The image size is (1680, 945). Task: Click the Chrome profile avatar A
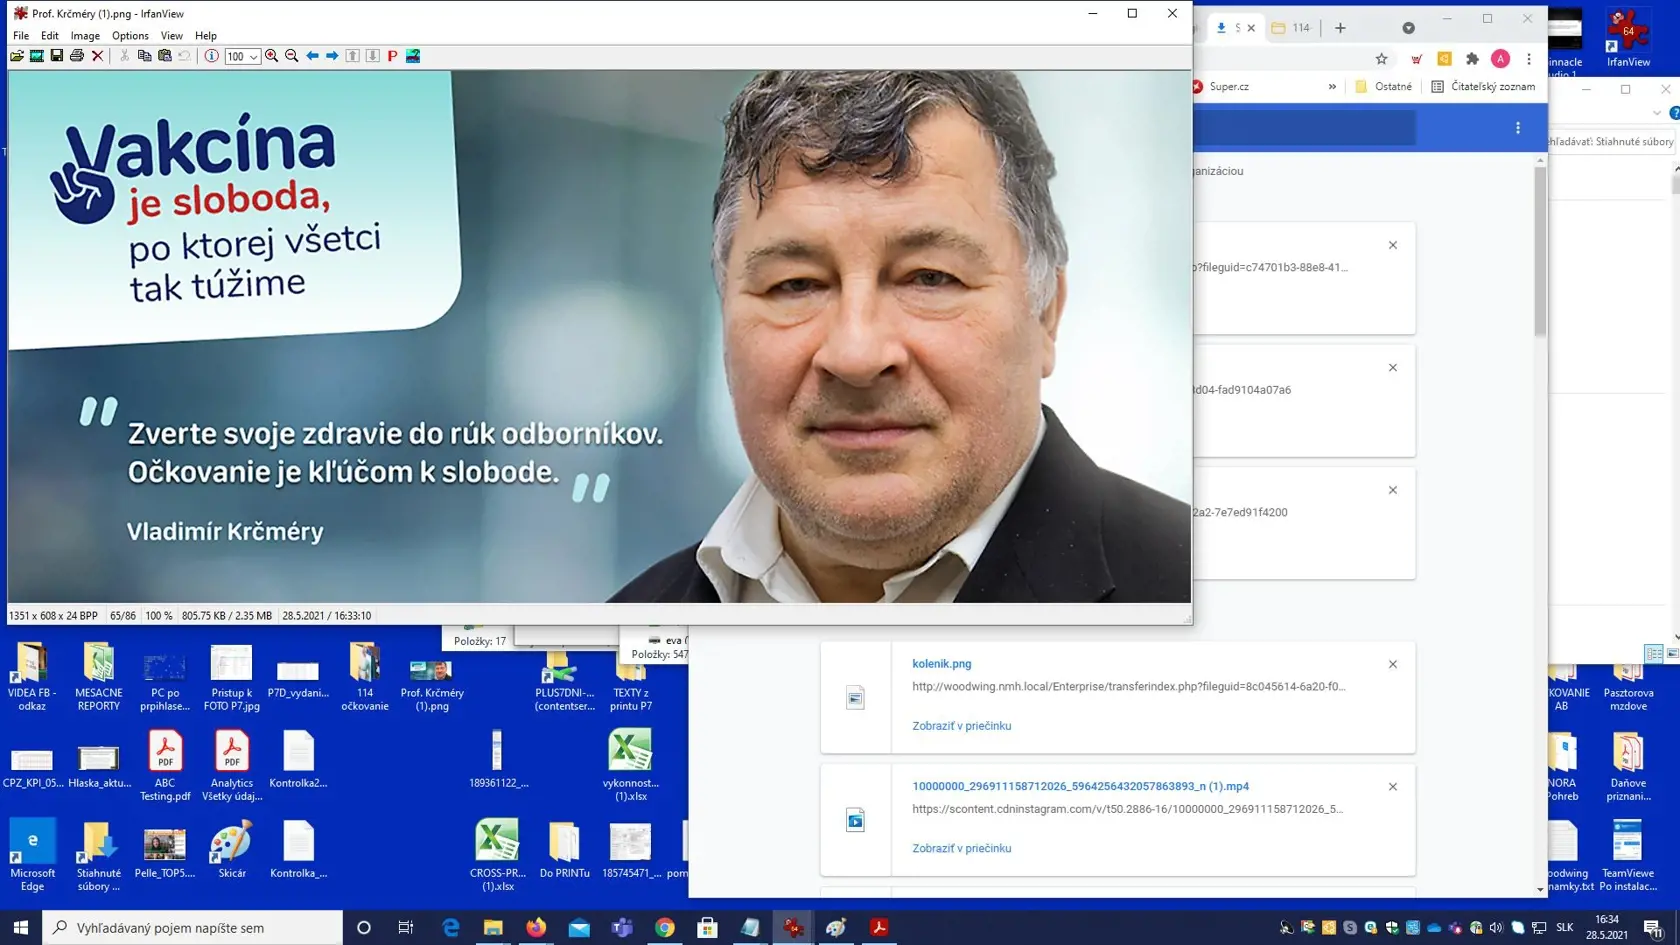click(1500, 59)
